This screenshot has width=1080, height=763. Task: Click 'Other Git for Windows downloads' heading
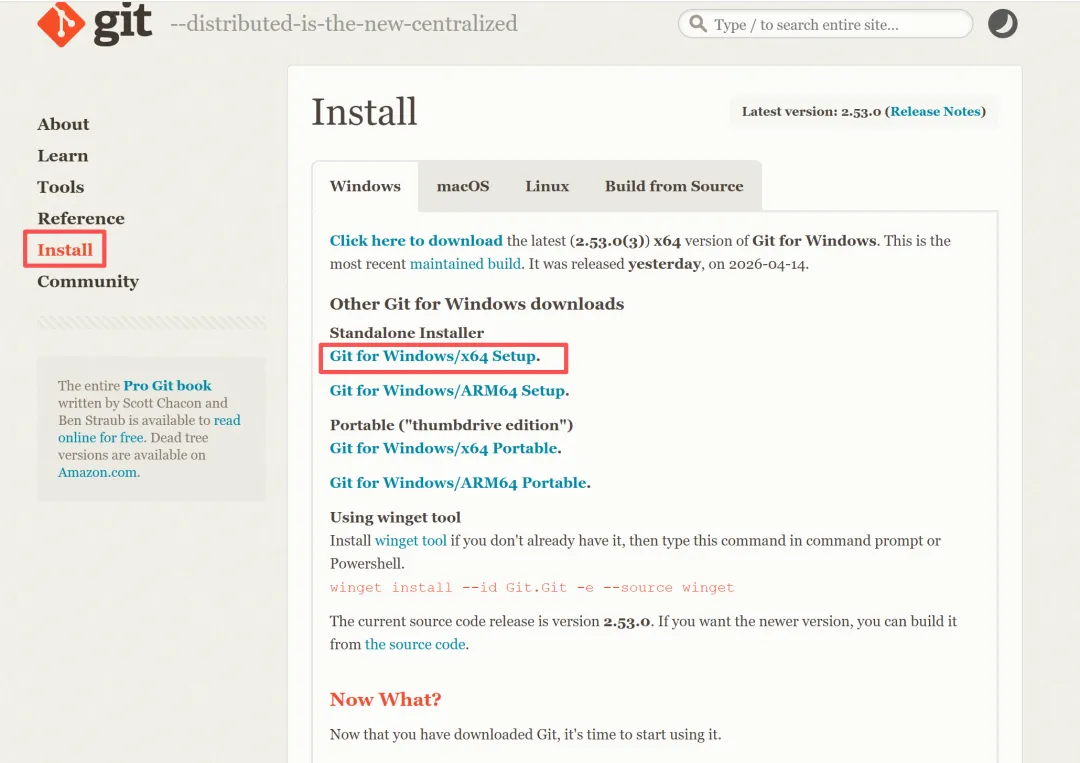[x=477, y=304]
